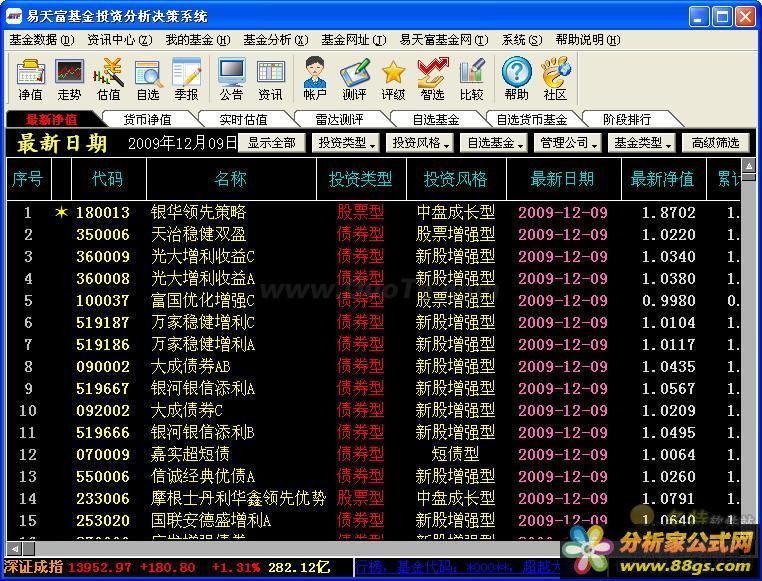Open the 自选 favorites toolbar icon
This screenshot has height=581, width=762.
[148, 79]
